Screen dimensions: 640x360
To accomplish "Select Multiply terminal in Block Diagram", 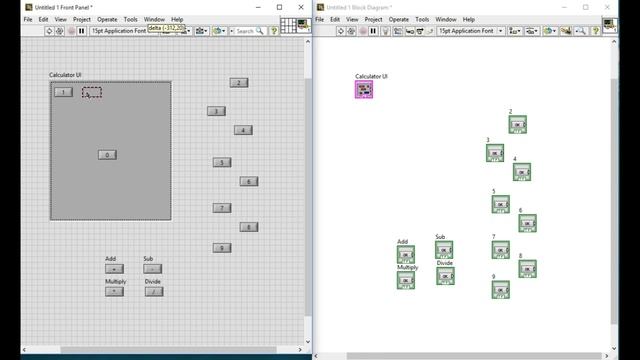I will (406, 280).
